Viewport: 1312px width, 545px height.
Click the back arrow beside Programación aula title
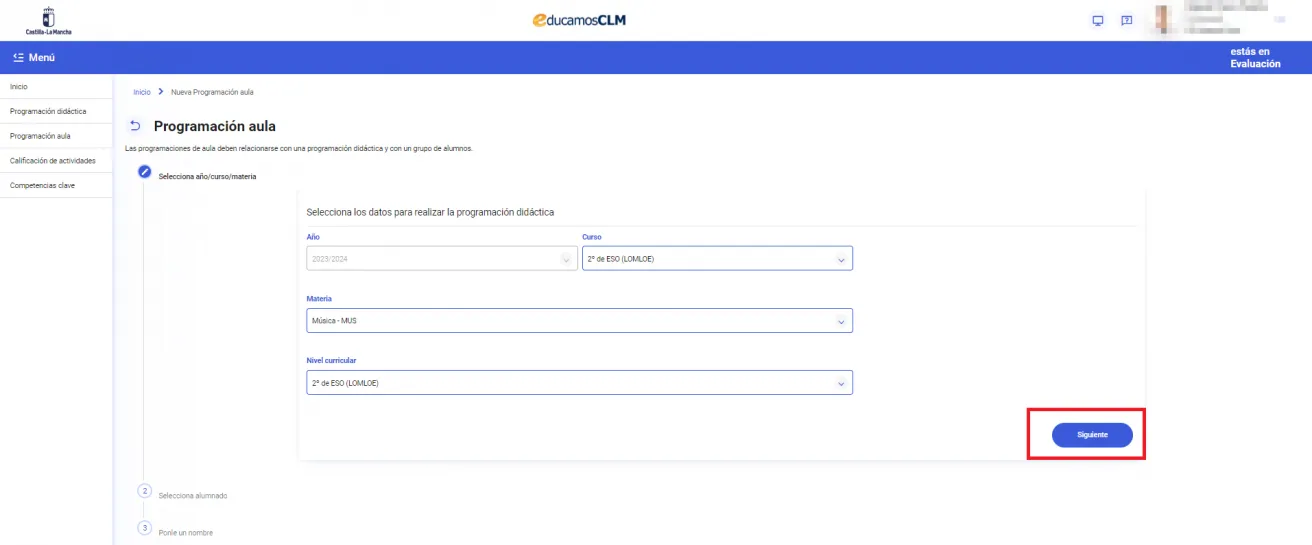136,127
